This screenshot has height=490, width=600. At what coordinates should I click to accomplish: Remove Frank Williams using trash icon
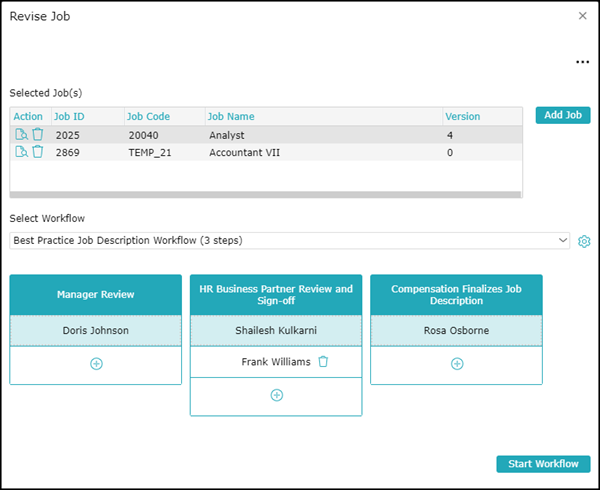(x=323, y=362)
